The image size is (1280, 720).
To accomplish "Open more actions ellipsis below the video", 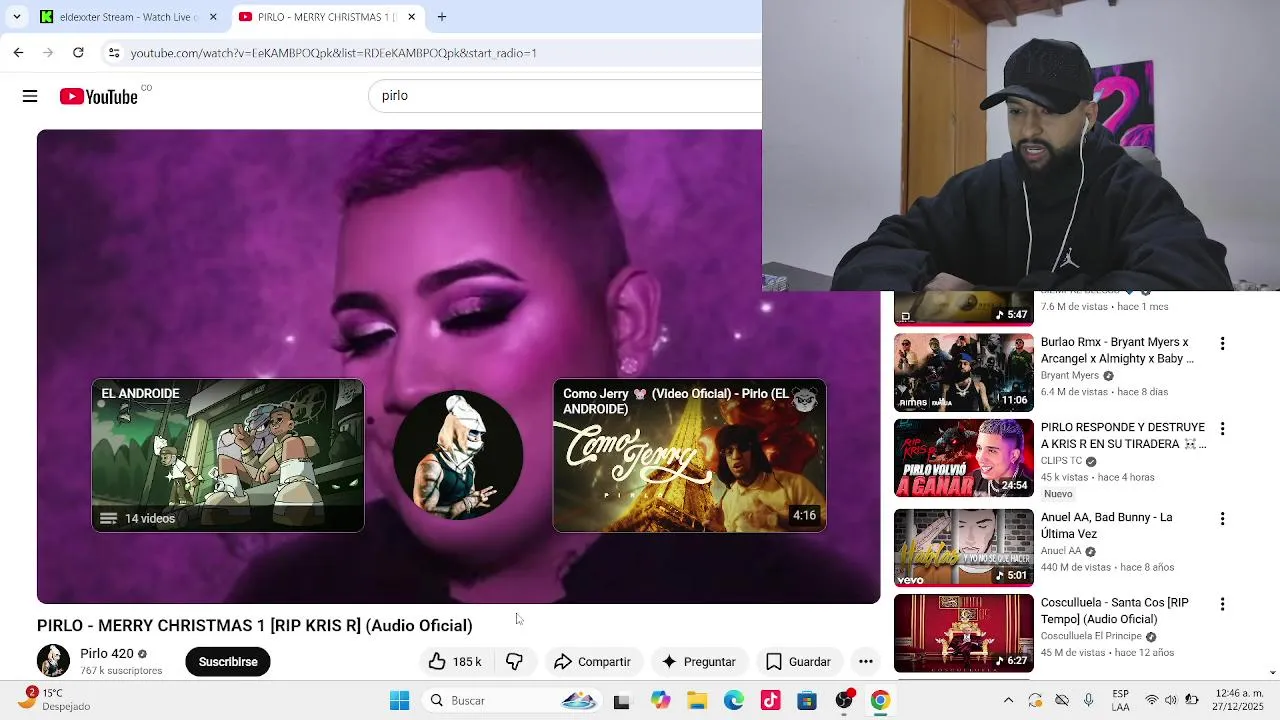I will point(866,662).
